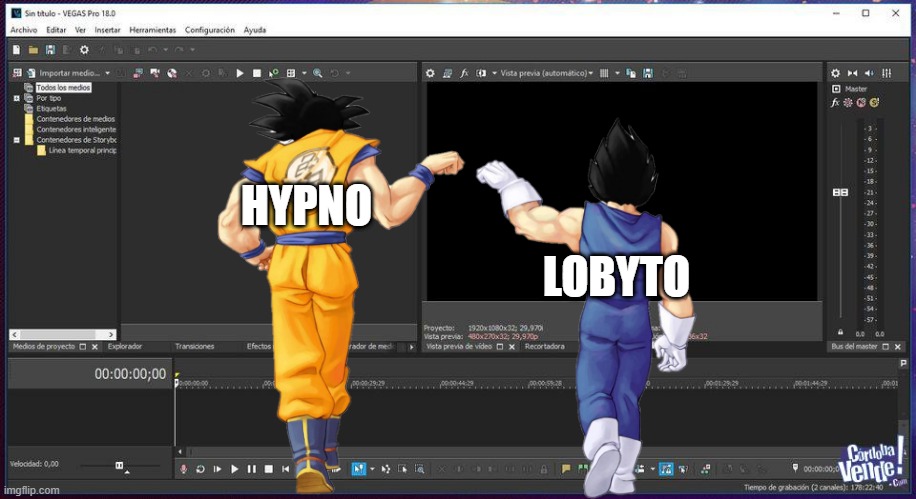Open the Importar medio dropdown arrow
The width and height of the screenshot is (916, 499).
pyautogui.click(x=107, y=73)
